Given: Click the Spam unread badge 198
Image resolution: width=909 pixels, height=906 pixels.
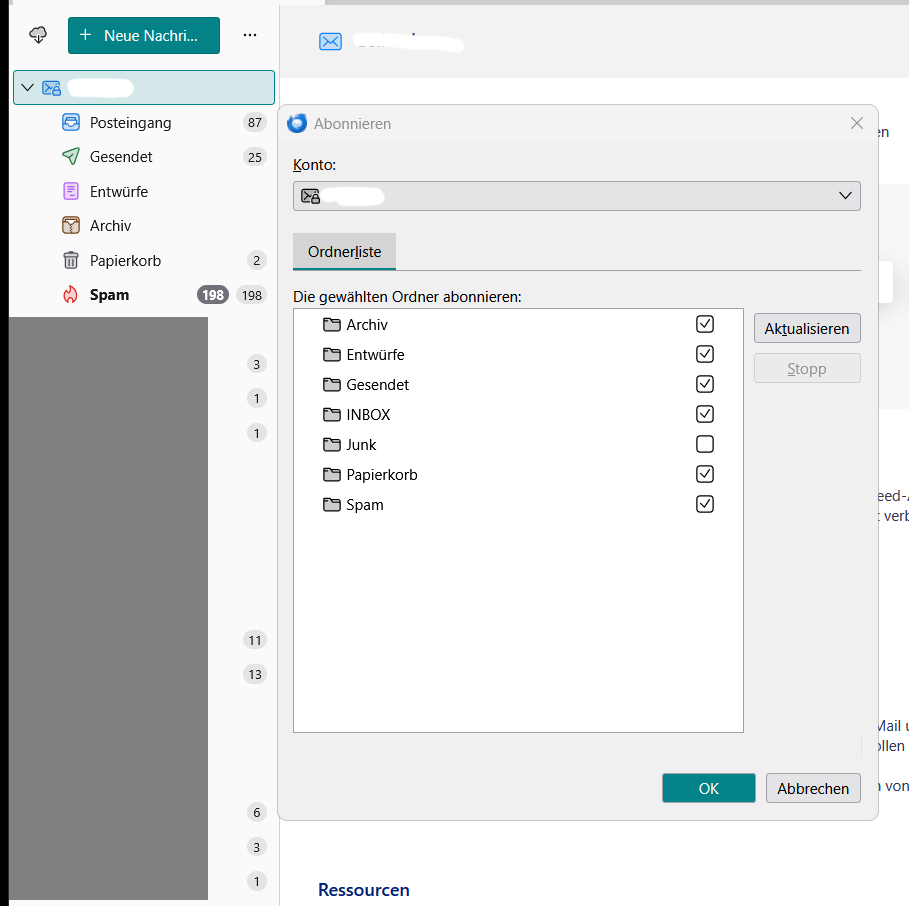Looking at the screenshot, I should tap(213, 295).
